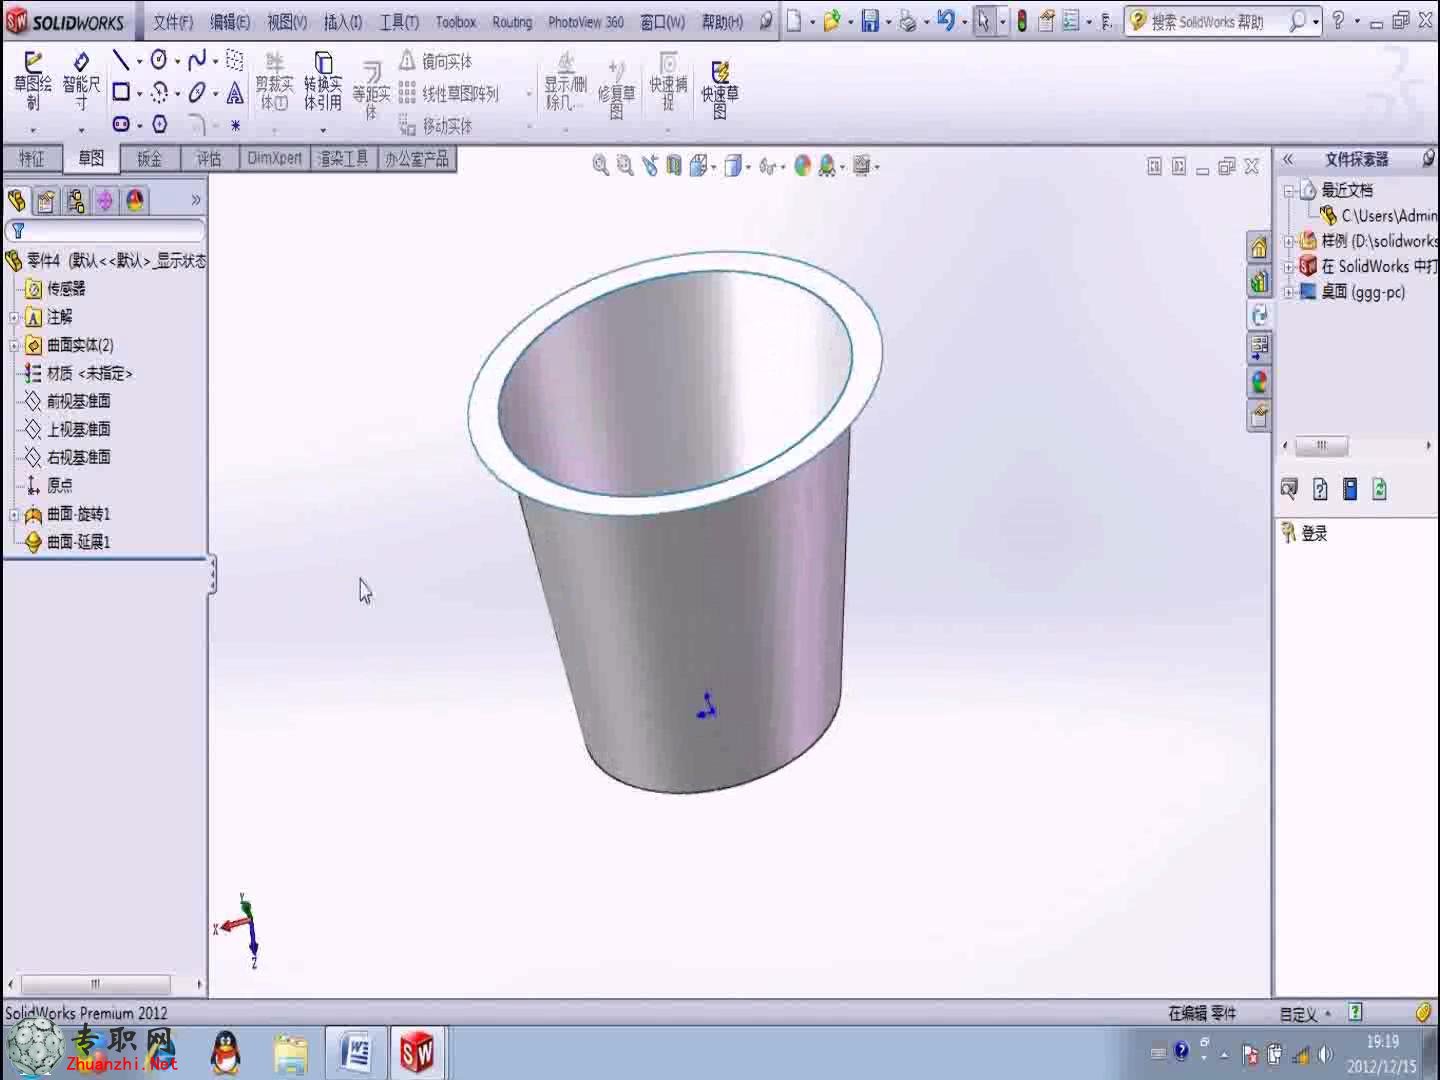The width and height of the screenshot is (1440, 1080).
Task: Click 智能尺寸 smart dimension tool
Action: pyautogui.click(x=81, y=82)
